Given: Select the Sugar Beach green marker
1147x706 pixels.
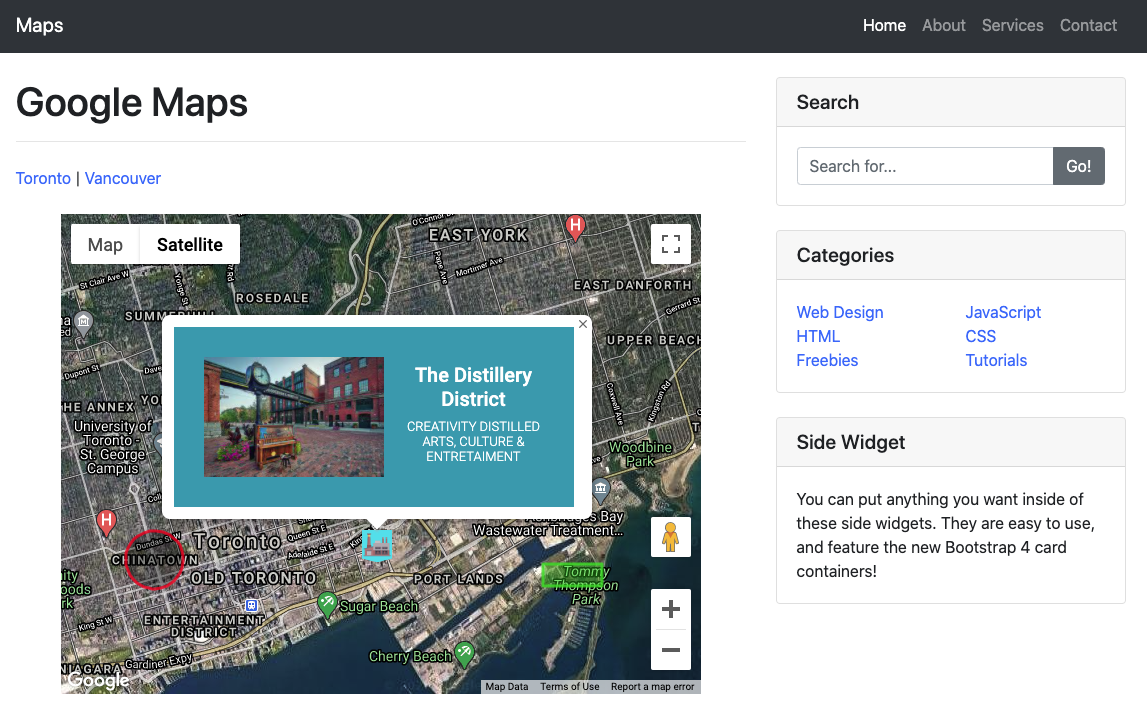Looking at the screenshot, I should click(327, 603).
